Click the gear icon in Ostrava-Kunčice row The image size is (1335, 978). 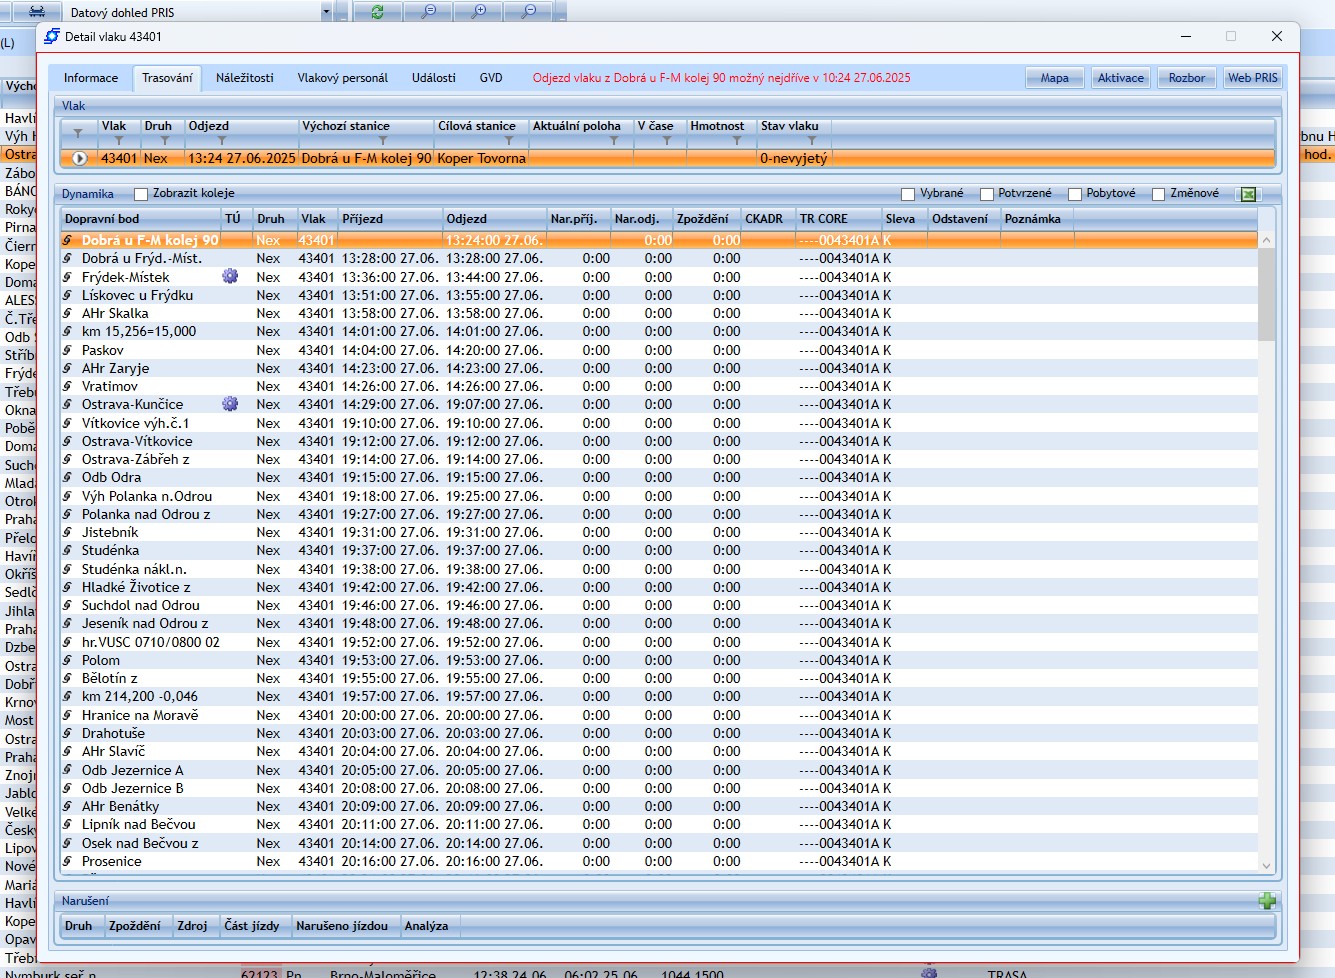(x=230, y=405)
